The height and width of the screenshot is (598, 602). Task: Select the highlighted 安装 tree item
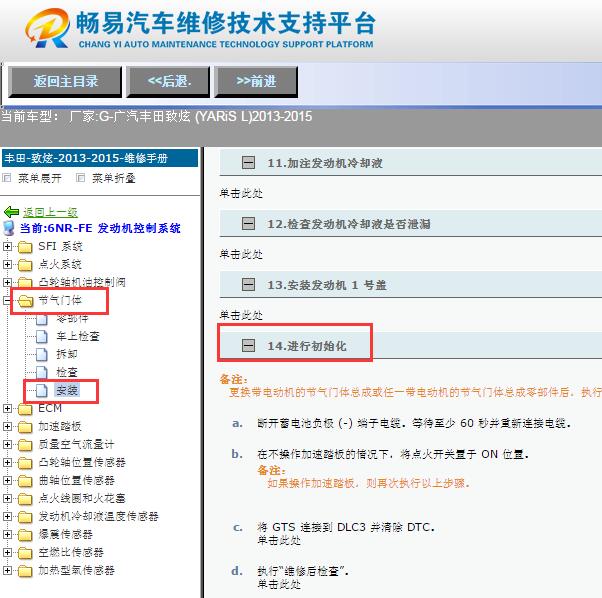tap(67, 390)
